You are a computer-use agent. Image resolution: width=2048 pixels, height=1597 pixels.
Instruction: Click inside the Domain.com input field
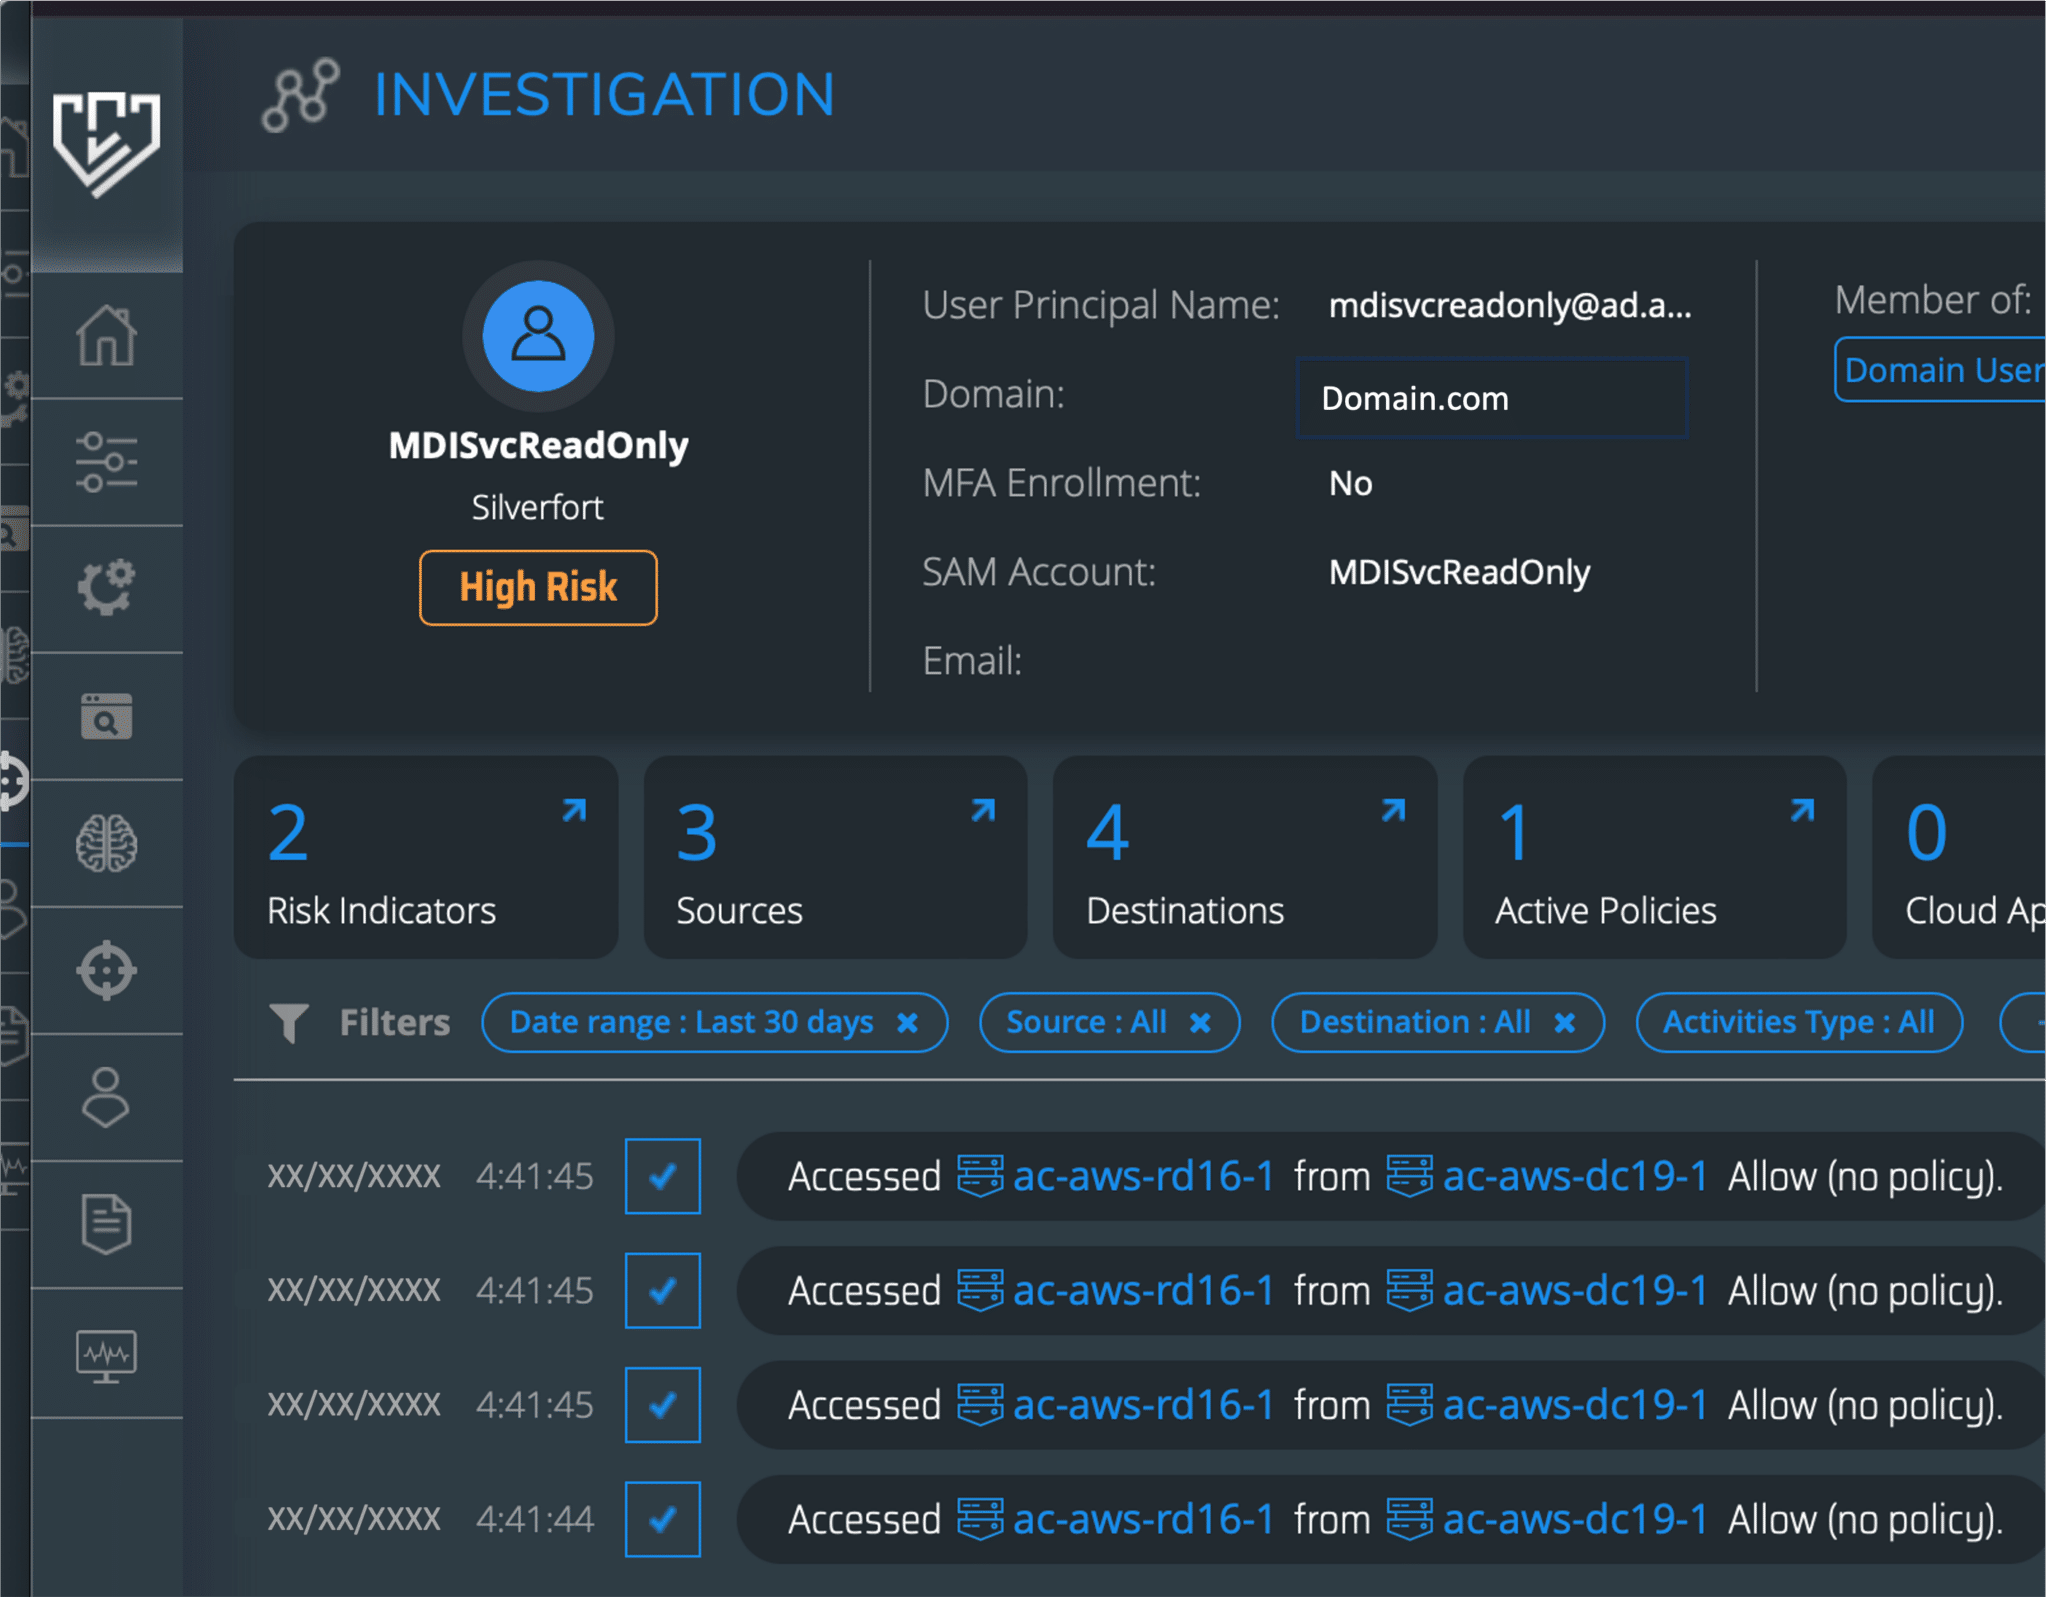coord(1490,399)
